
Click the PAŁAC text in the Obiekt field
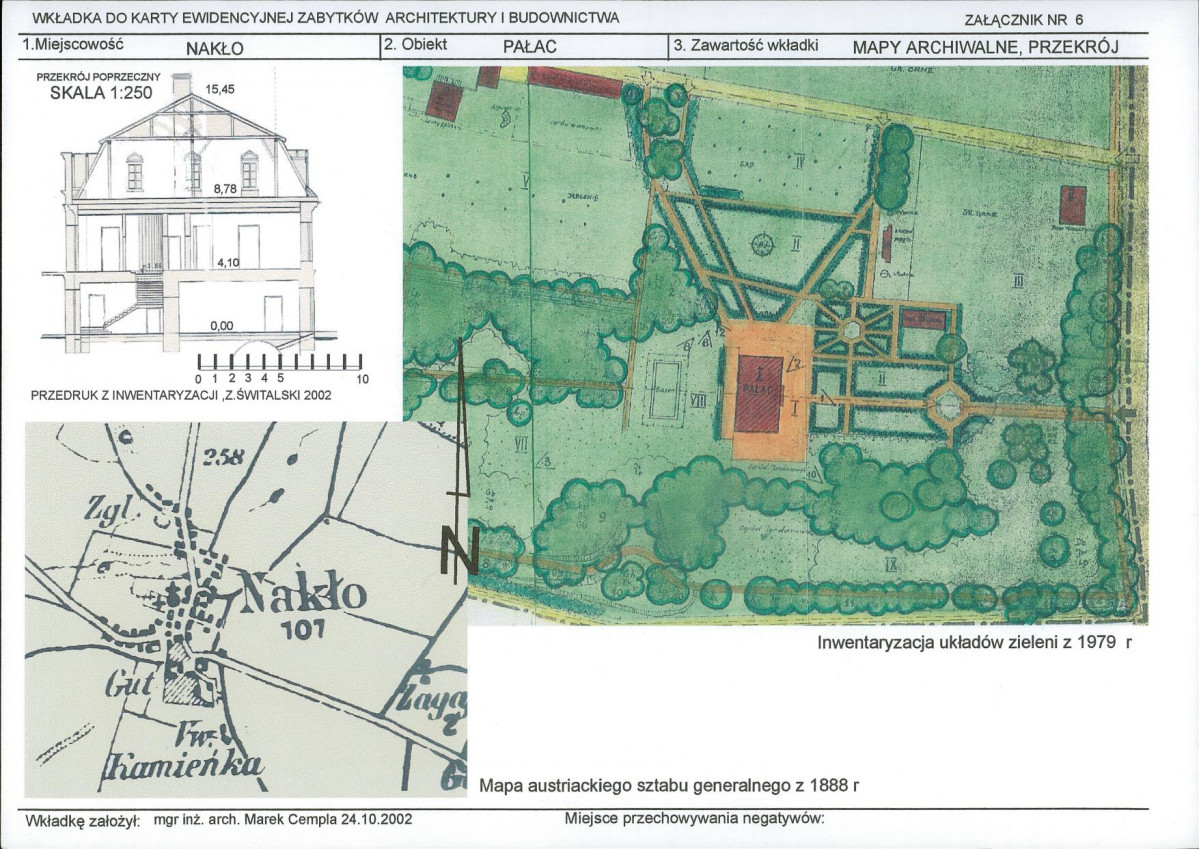530,47
